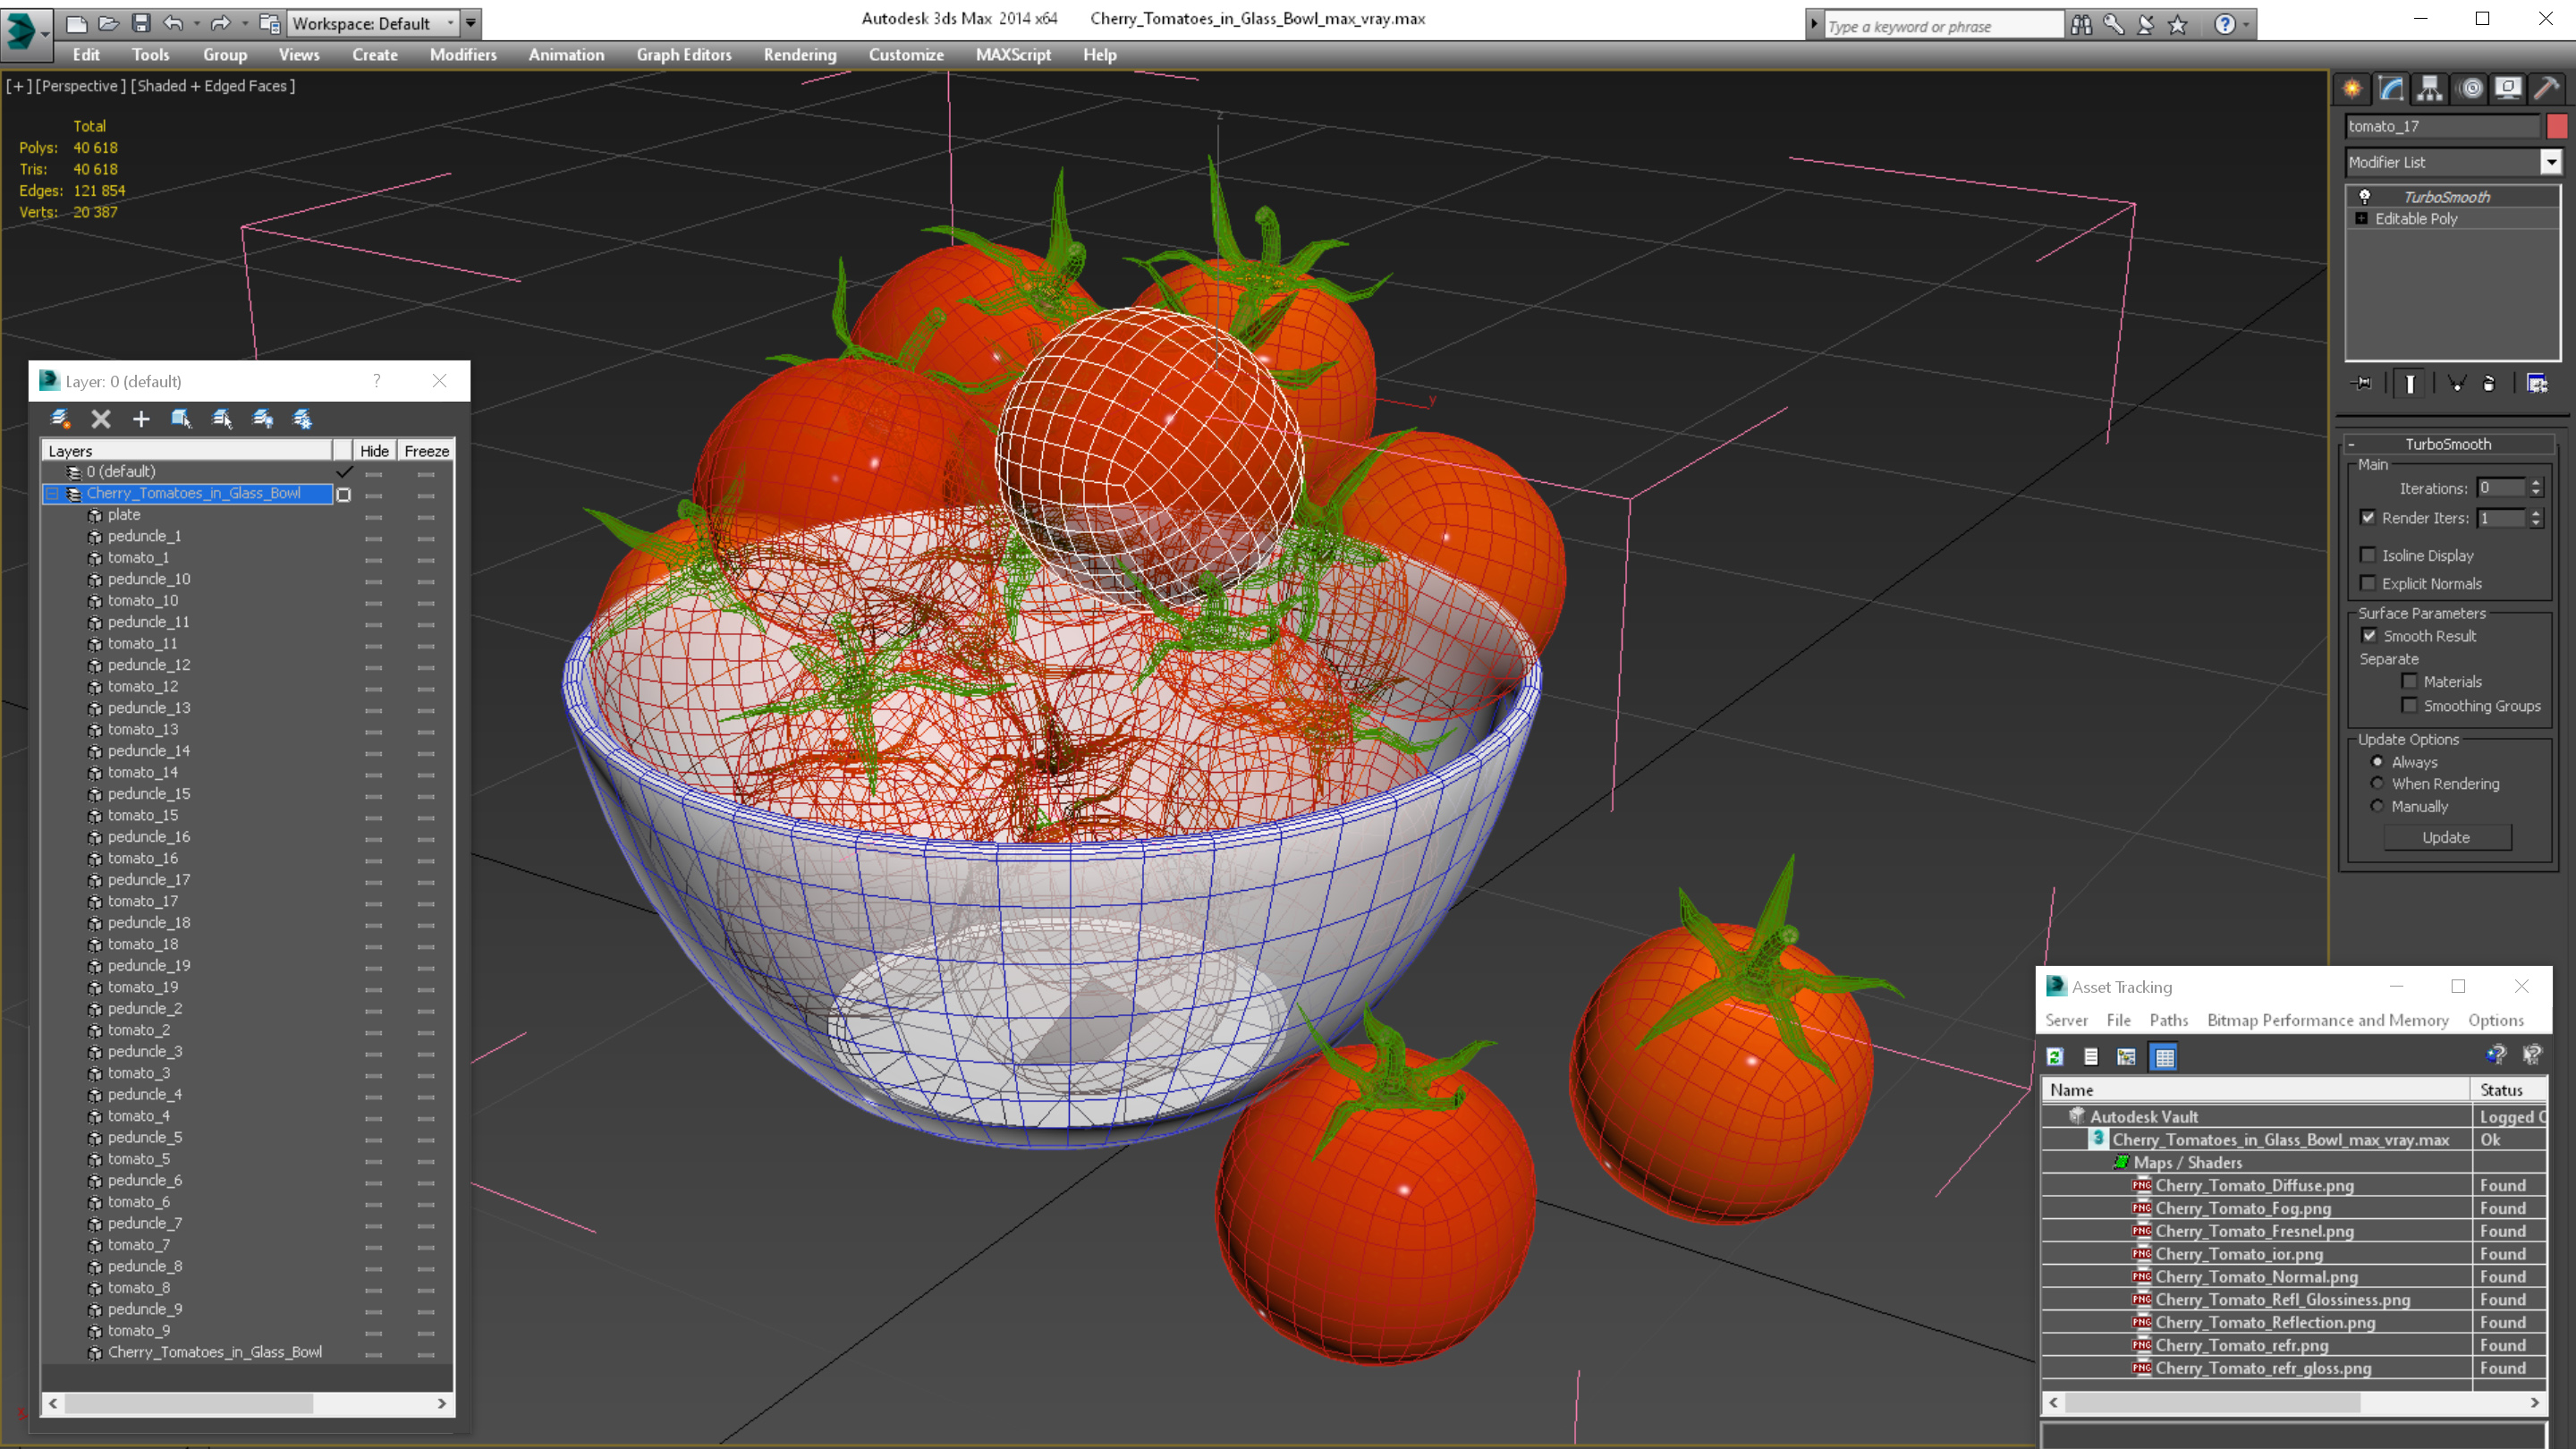Image resolution: width=2576 pixels, height=1449 pixels.
Task: Open the Modify command panel tab
Action: pyautogui.click(x=2391, y=89)
